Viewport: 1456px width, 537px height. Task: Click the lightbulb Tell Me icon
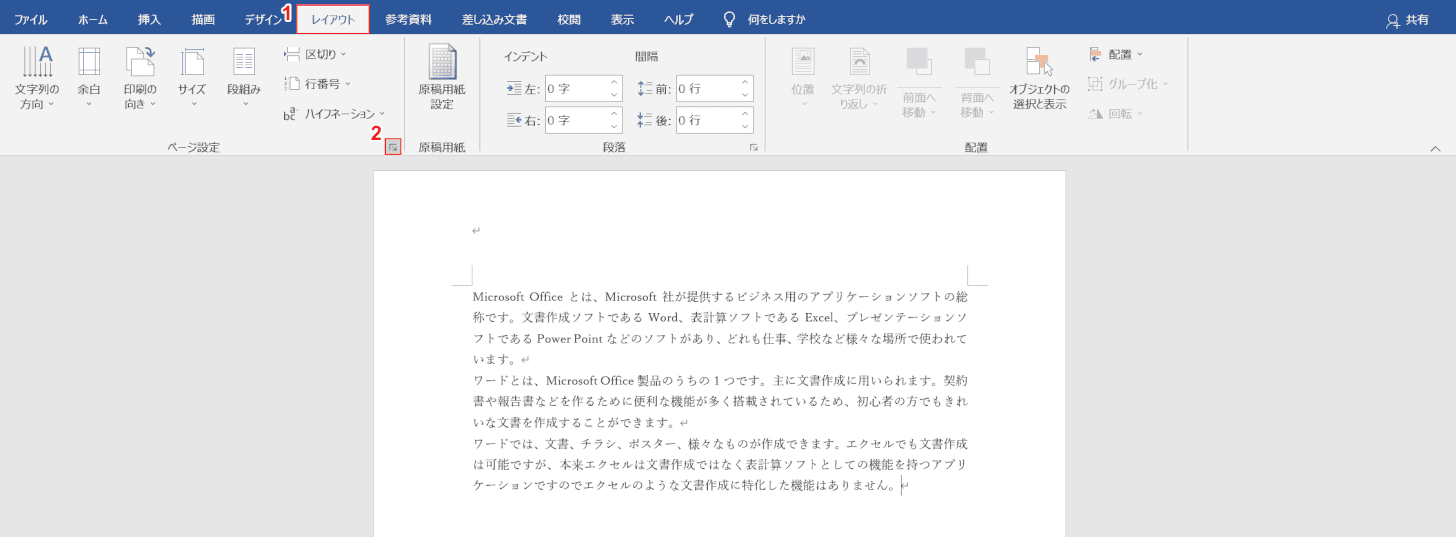click(x=730, y=19)
